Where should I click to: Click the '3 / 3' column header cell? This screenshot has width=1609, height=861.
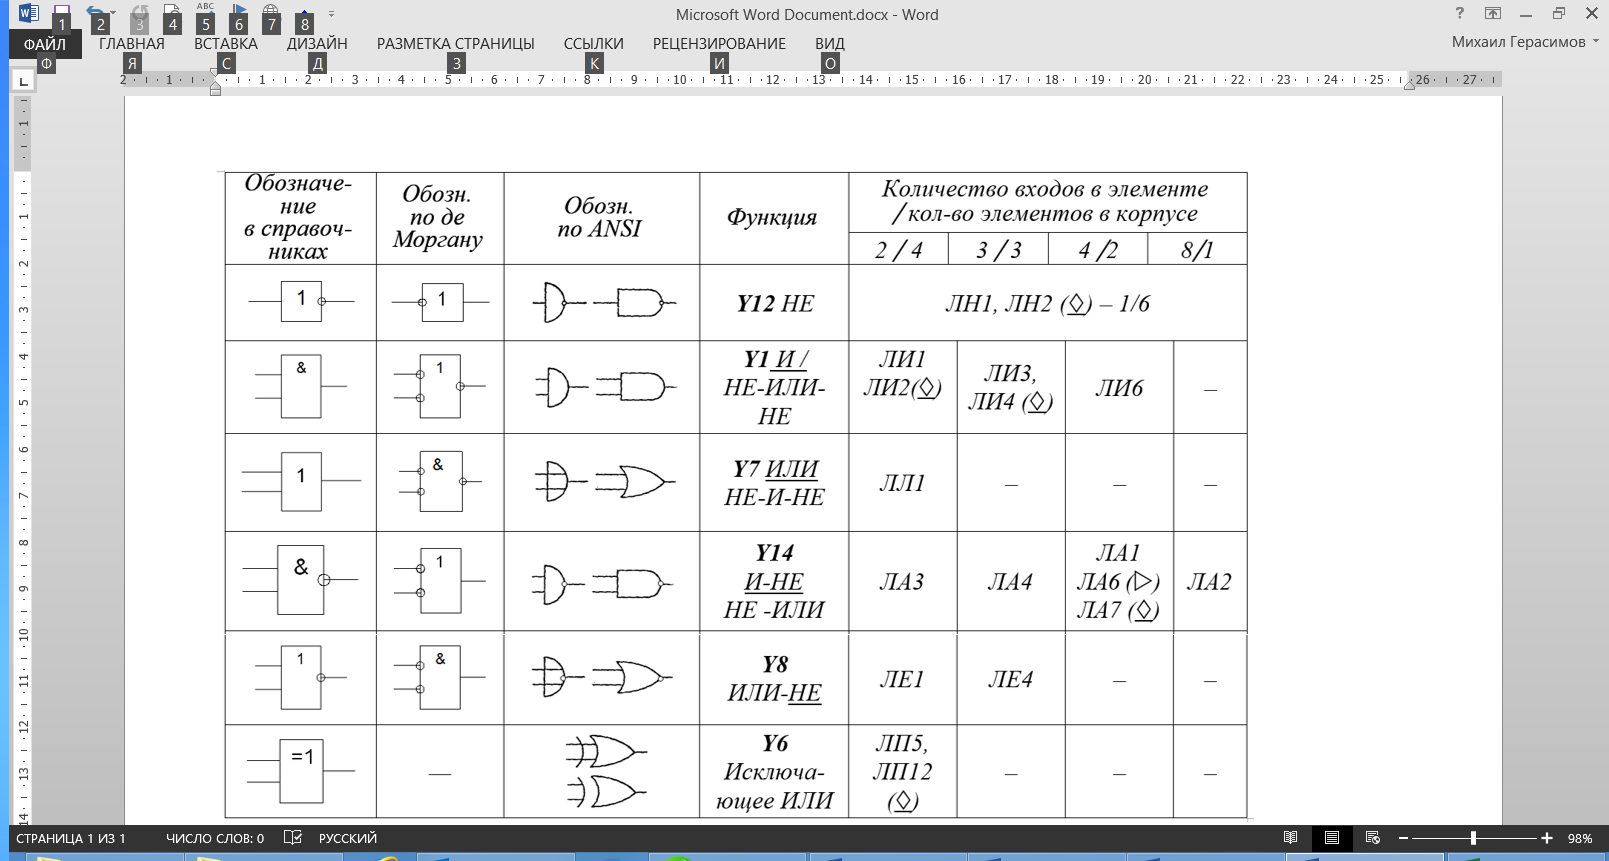(x=998, y=249)
